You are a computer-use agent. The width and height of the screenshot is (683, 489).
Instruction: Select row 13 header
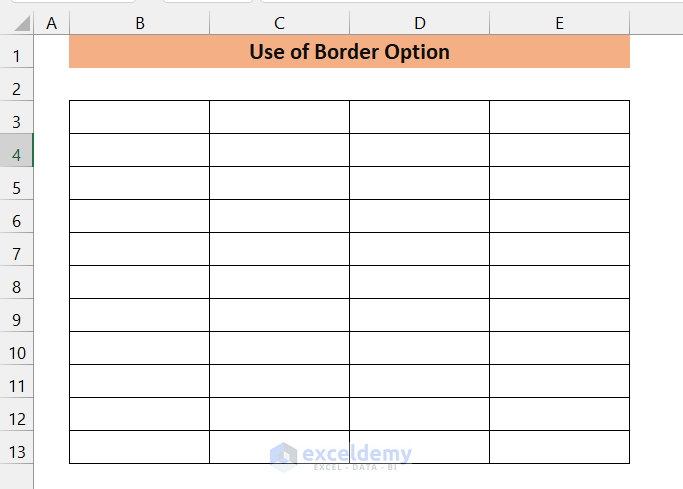tap(16, 452)
